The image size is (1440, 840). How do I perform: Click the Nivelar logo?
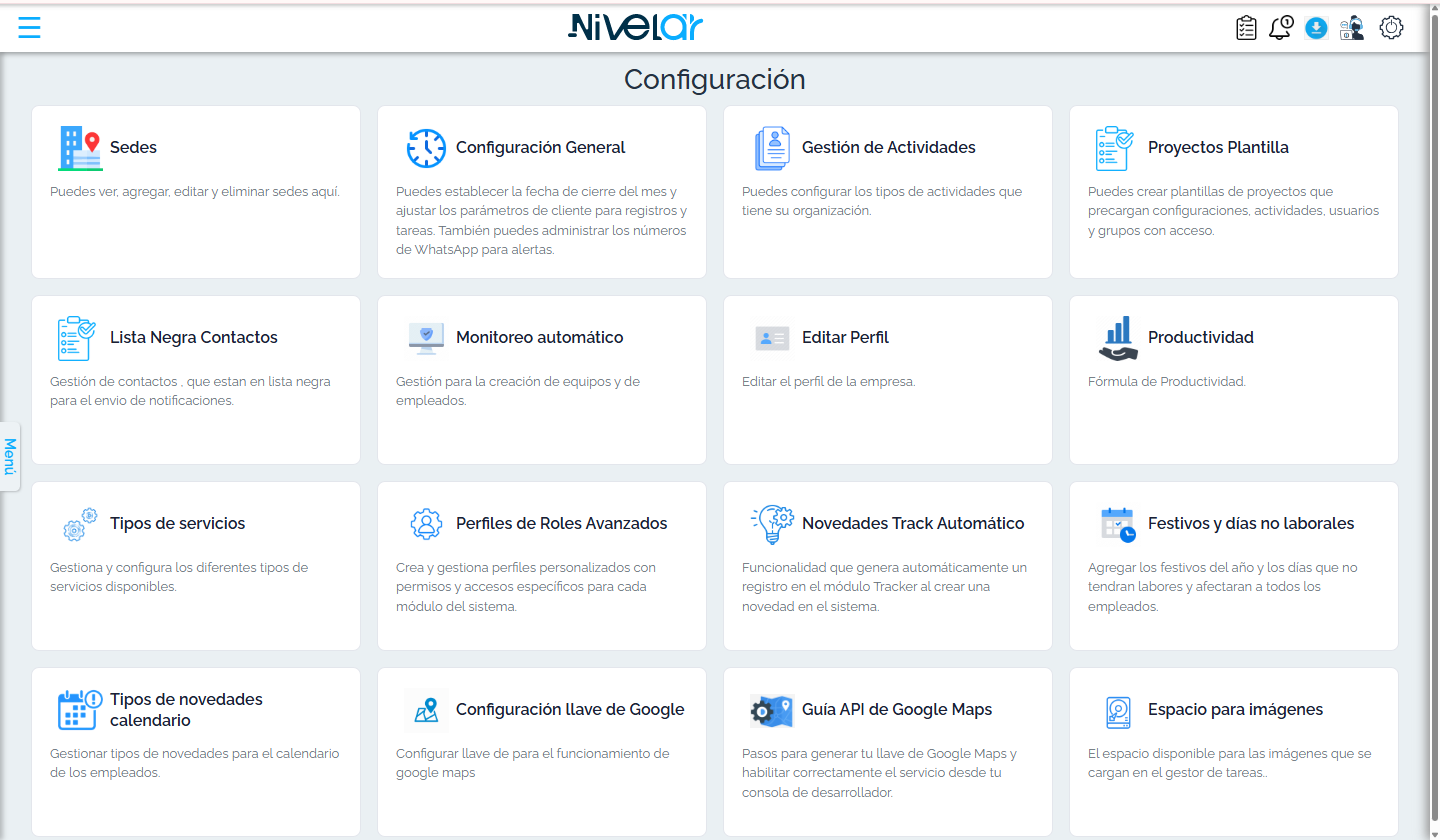click(636, 27)
